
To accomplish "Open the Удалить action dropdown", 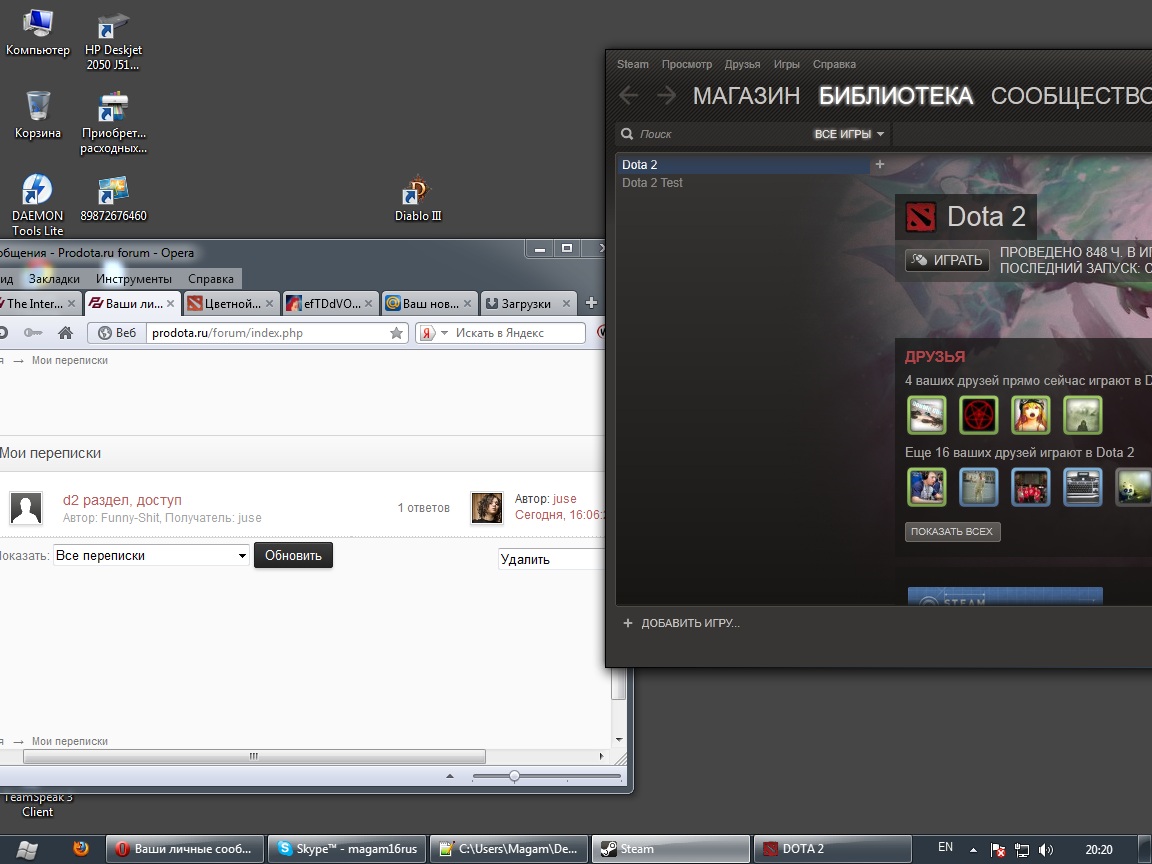I will coord(551,559).
